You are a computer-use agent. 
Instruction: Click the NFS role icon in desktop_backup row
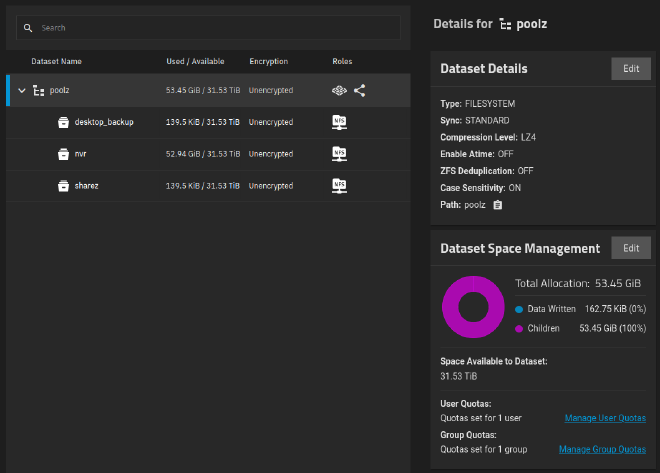pyautogui.click(x=339, y=122)
